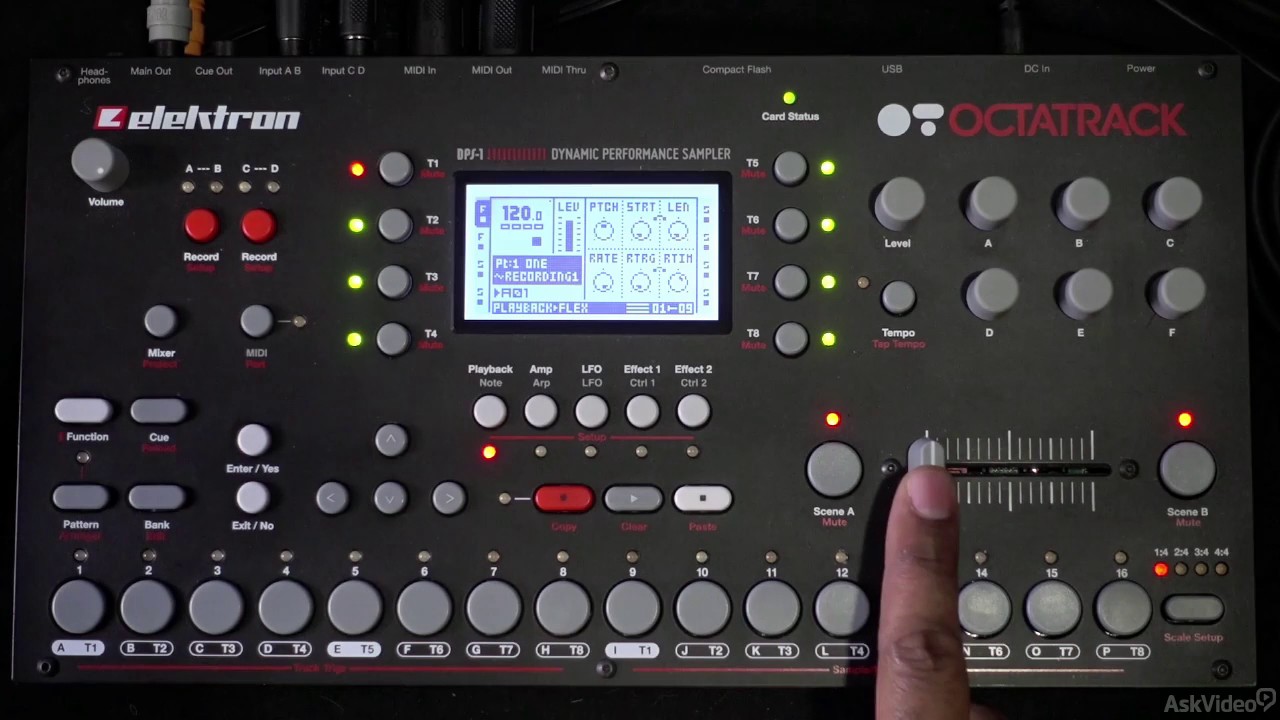Select the T8 track button
This screenshot has width=1280, height=720.
point(790,339)
